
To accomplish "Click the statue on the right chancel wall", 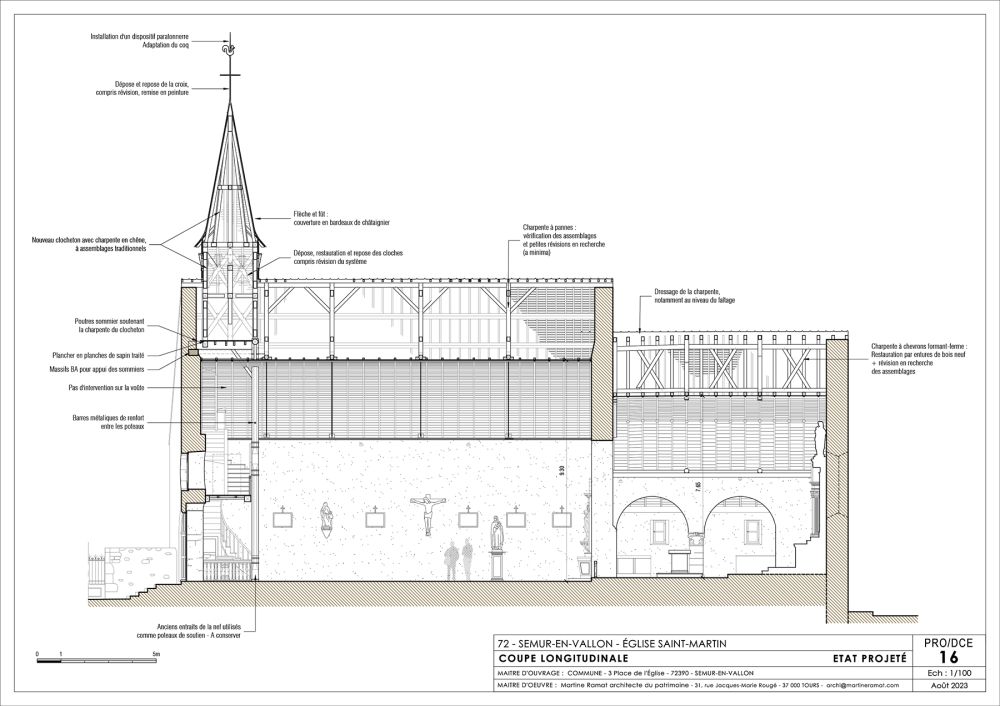I will pos(820,442).
